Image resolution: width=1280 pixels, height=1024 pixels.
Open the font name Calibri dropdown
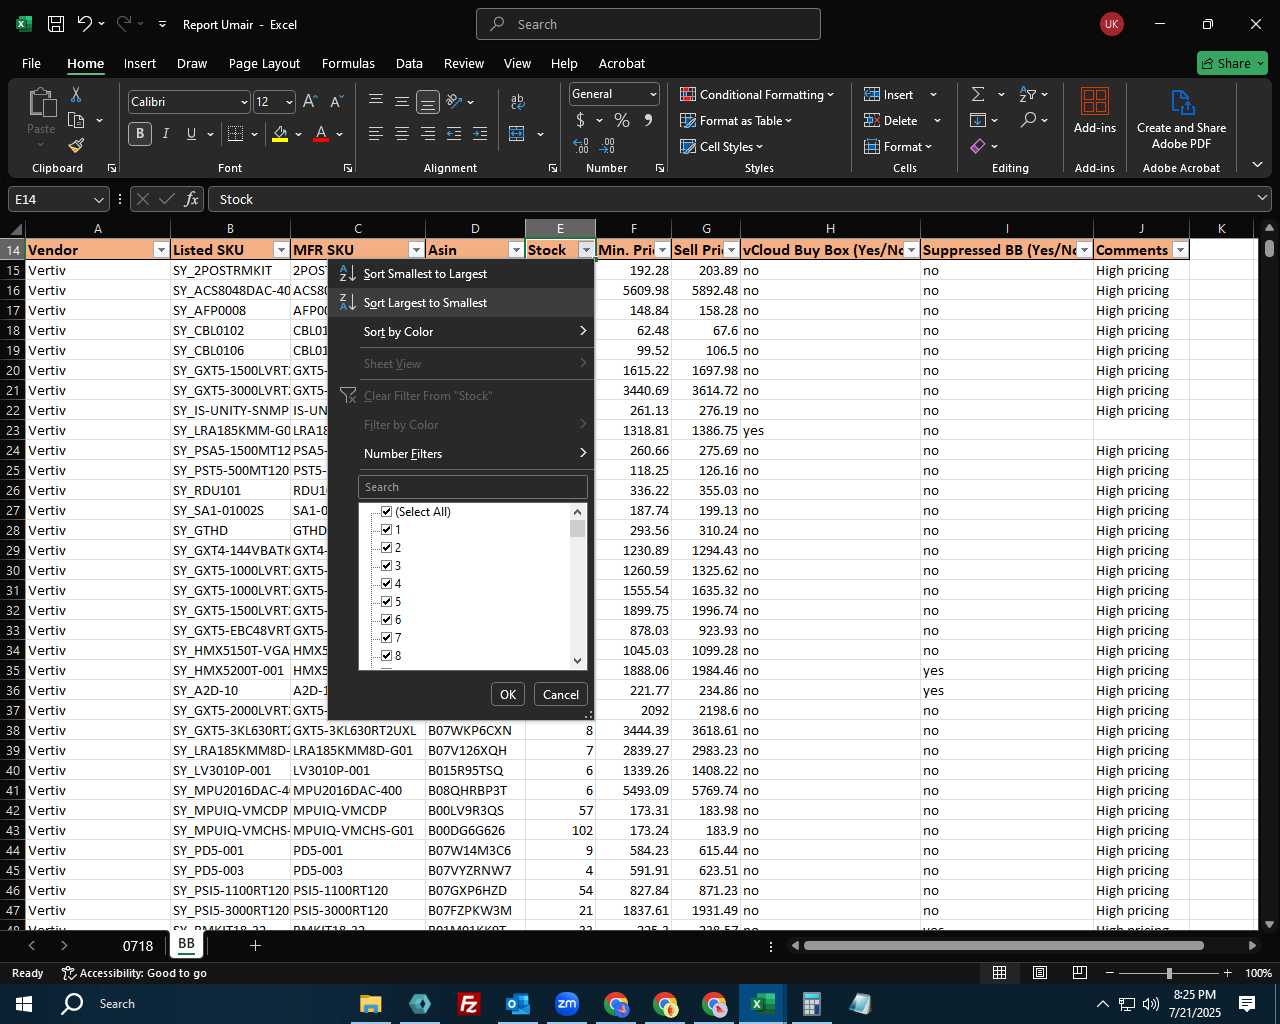tap(244, 102)
